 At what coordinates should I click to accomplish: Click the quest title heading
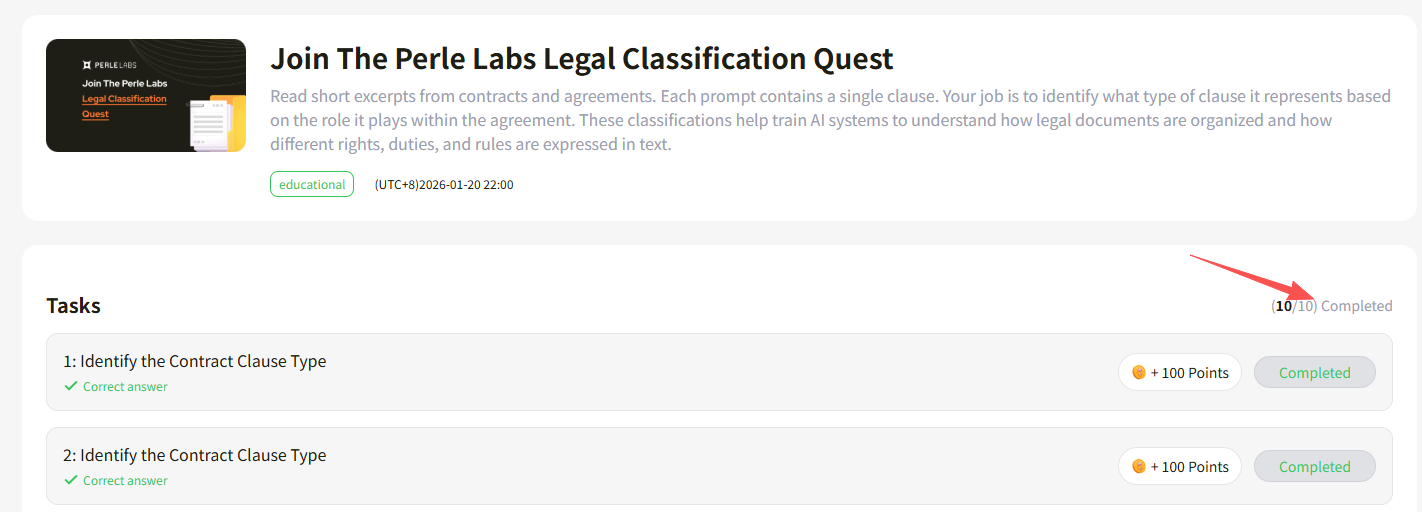(x=582, y=59)
